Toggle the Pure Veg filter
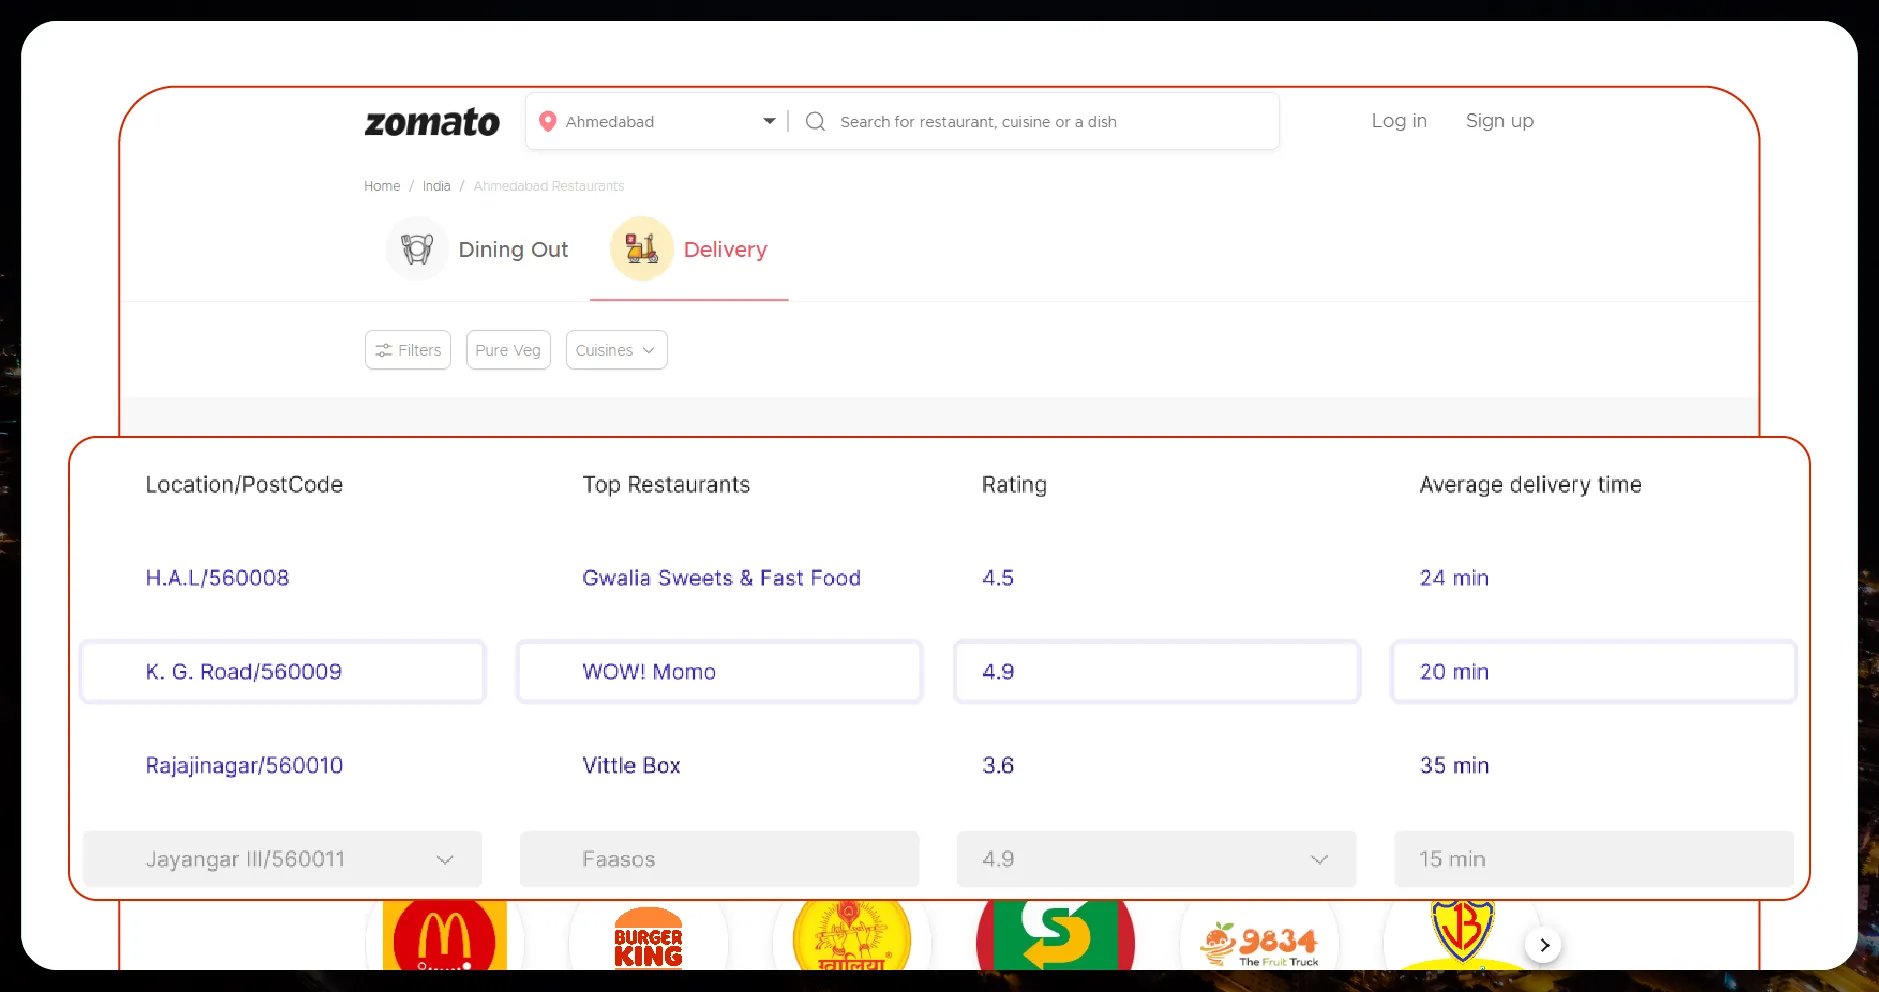 508,350
